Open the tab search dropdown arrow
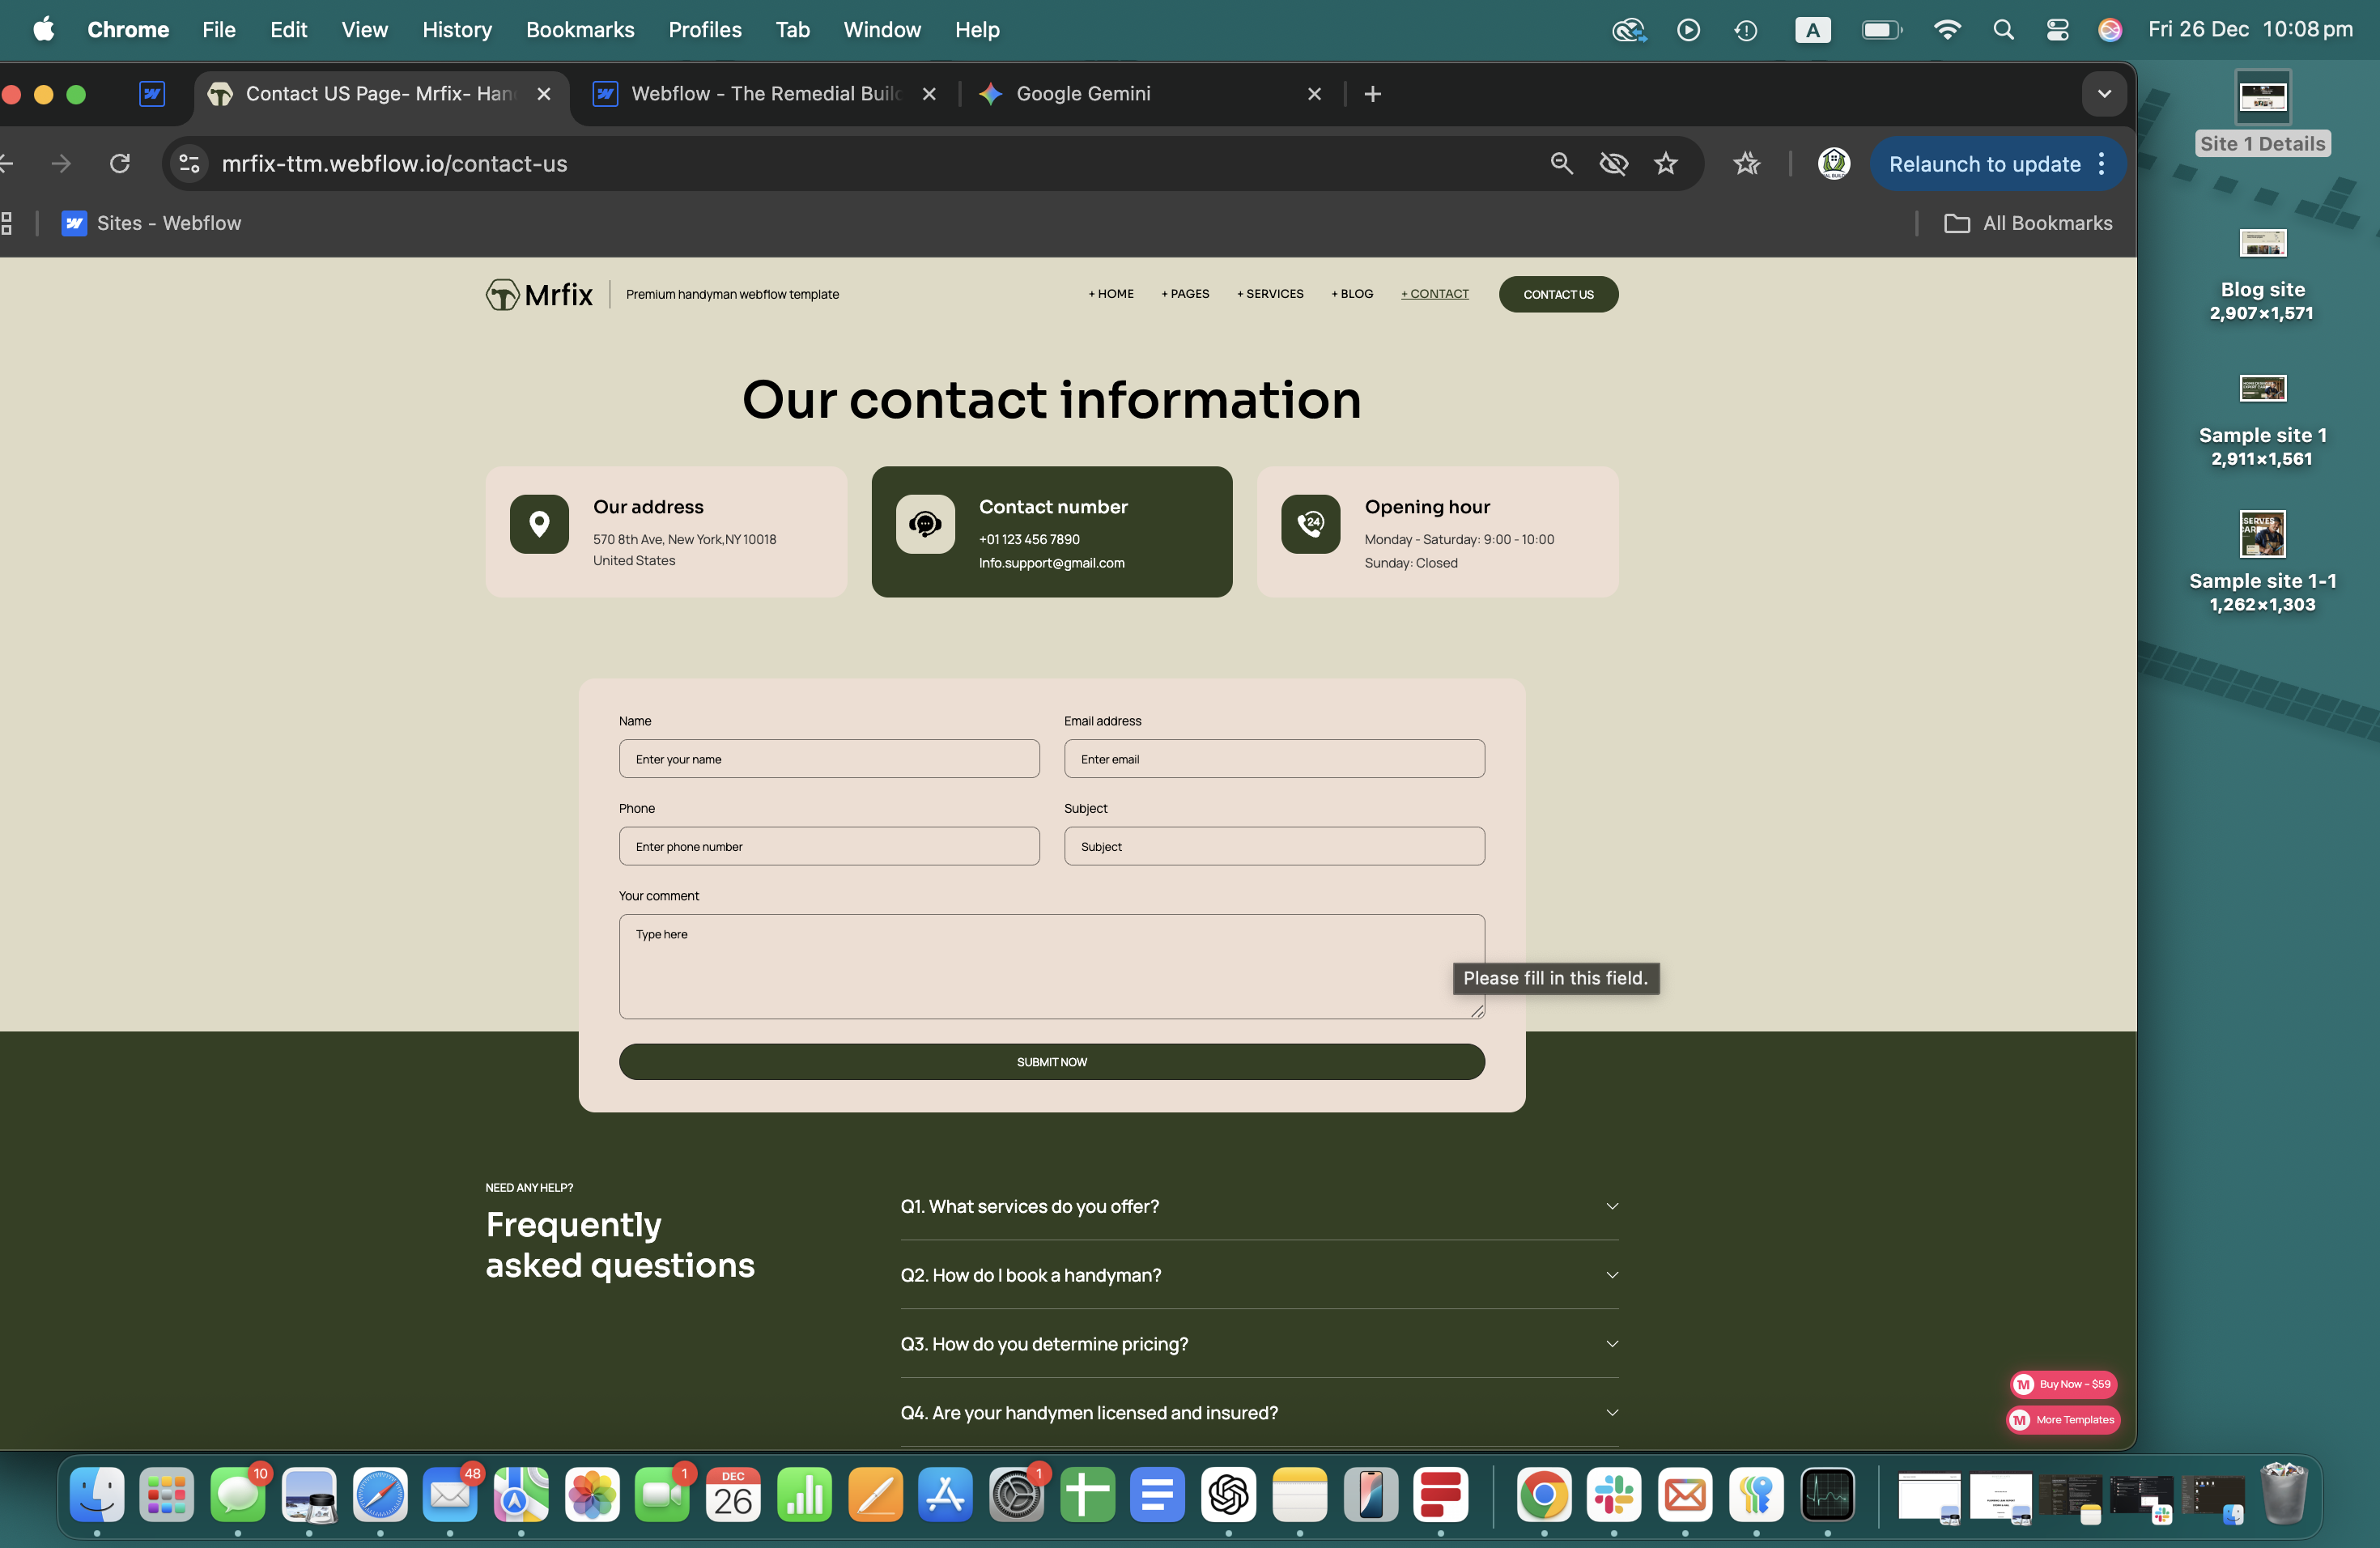Viewport: 2380px width, 1548px height. pos(2104,94)
